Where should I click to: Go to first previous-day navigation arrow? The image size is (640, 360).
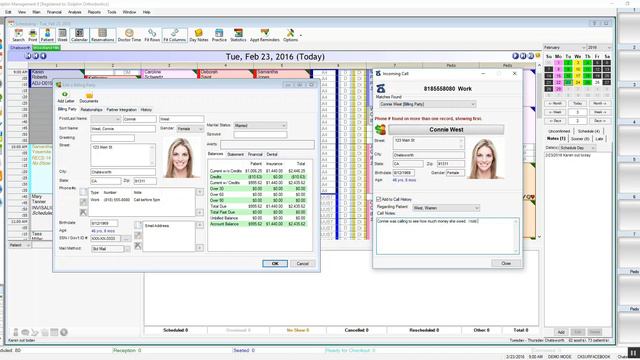pos(28,56)
